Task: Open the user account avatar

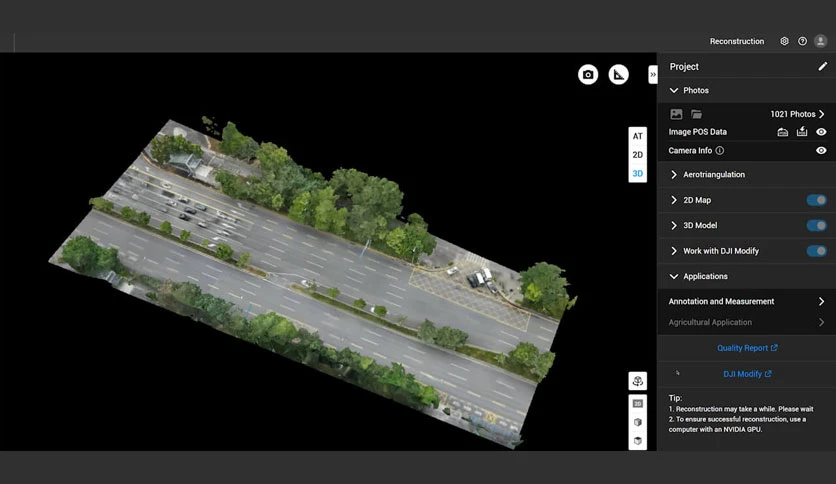Action: click(821, 41)
